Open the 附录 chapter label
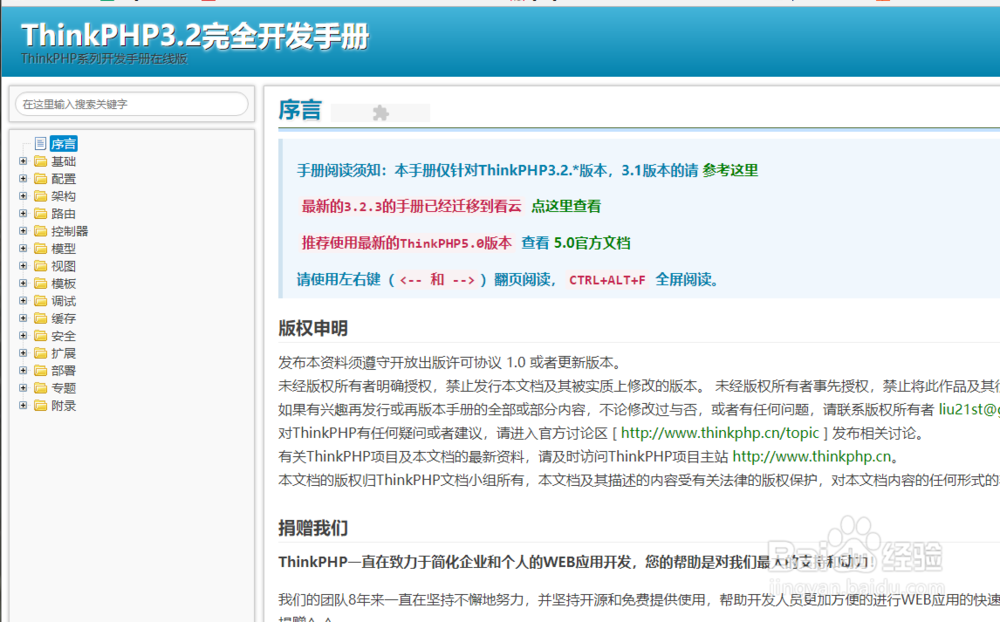The width and height of the screenshot is (1000, 622). click(x=63, y=405)
